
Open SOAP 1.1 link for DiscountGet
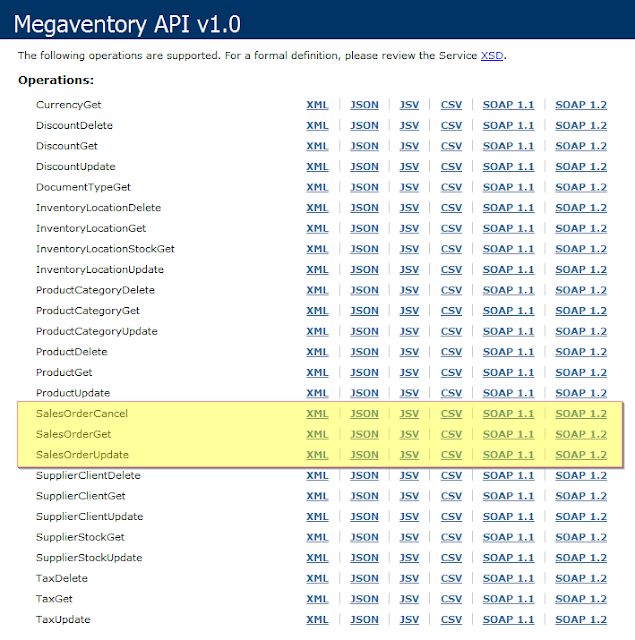click(508, 146)
